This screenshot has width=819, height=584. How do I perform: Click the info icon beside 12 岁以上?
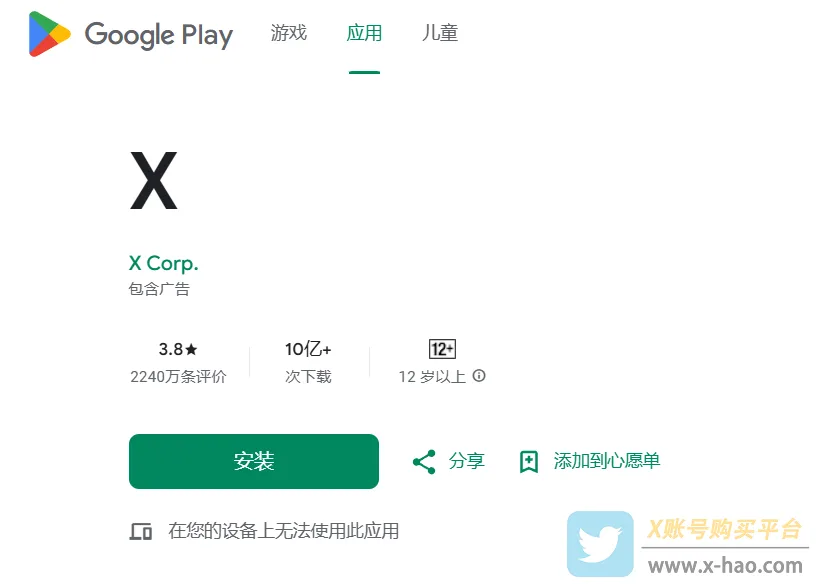click(x=479, y=376)
